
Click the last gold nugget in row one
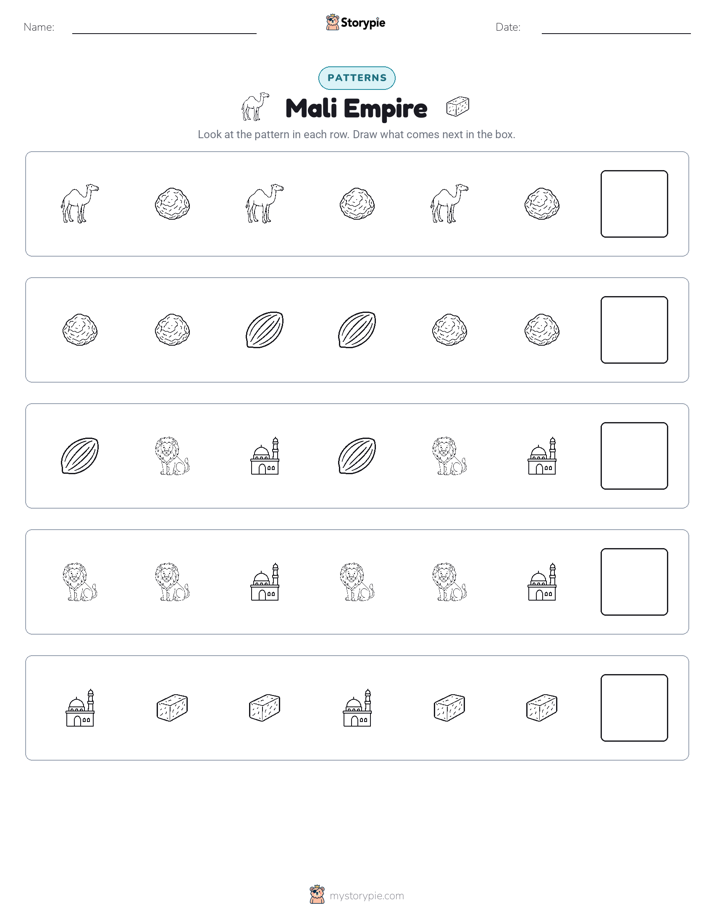tap(542, 204)
